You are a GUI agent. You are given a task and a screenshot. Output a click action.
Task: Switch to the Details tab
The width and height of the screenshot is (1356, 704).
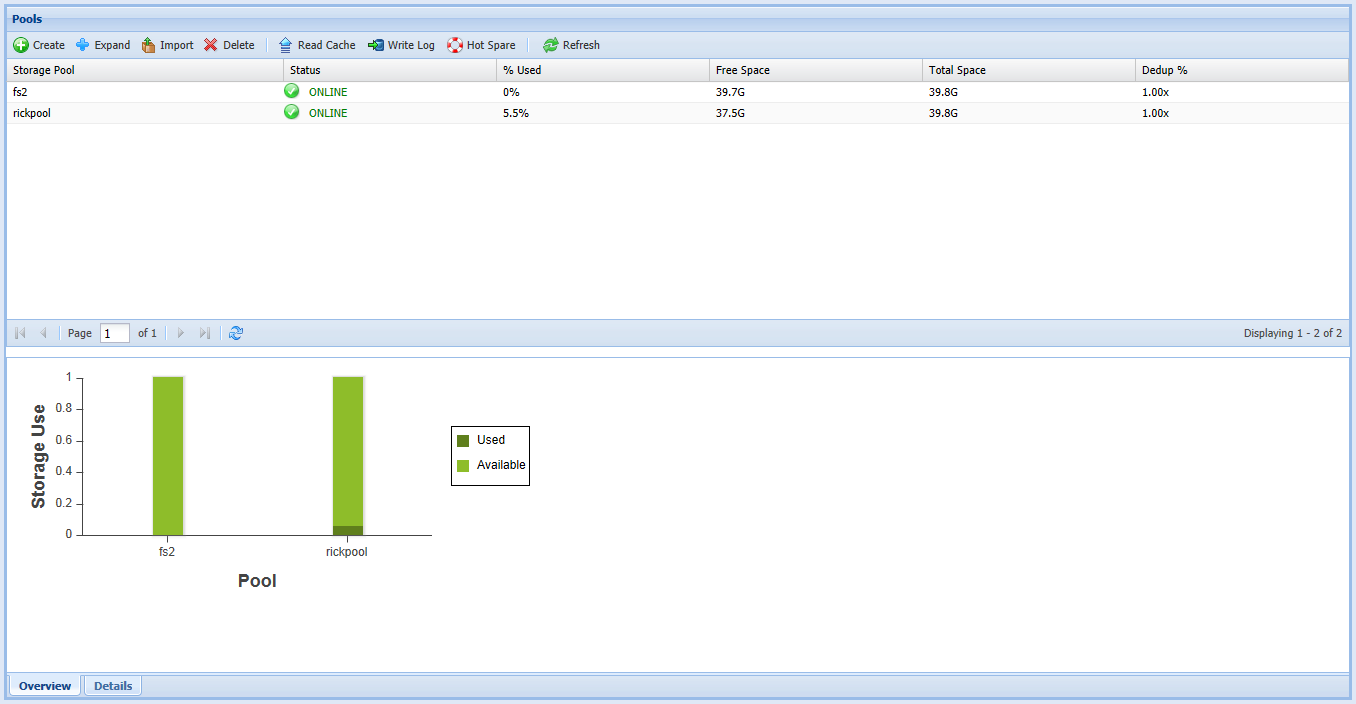click(x=113, y=686)
